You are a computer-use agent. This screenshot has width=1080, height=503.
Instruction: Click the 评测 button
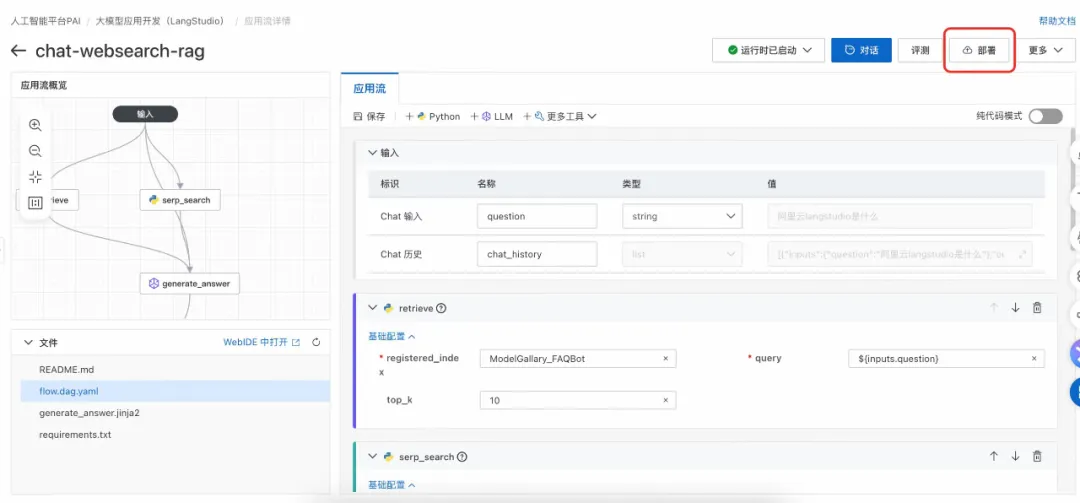click(920, 50)
